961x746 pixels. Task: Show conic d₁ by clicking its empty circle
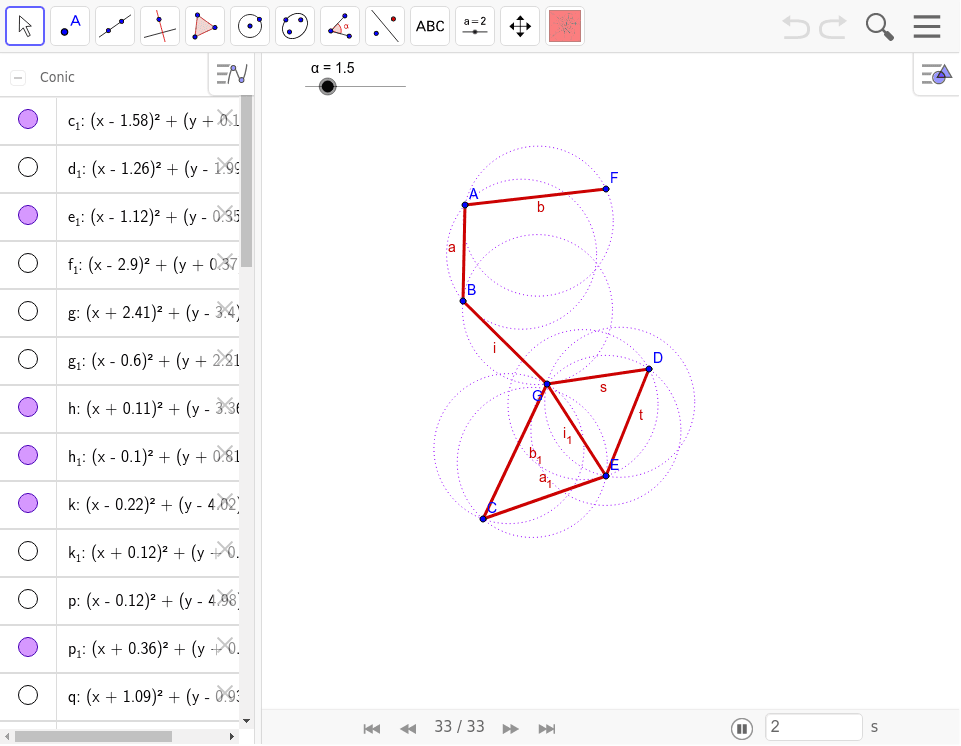[x=27, y=168]
